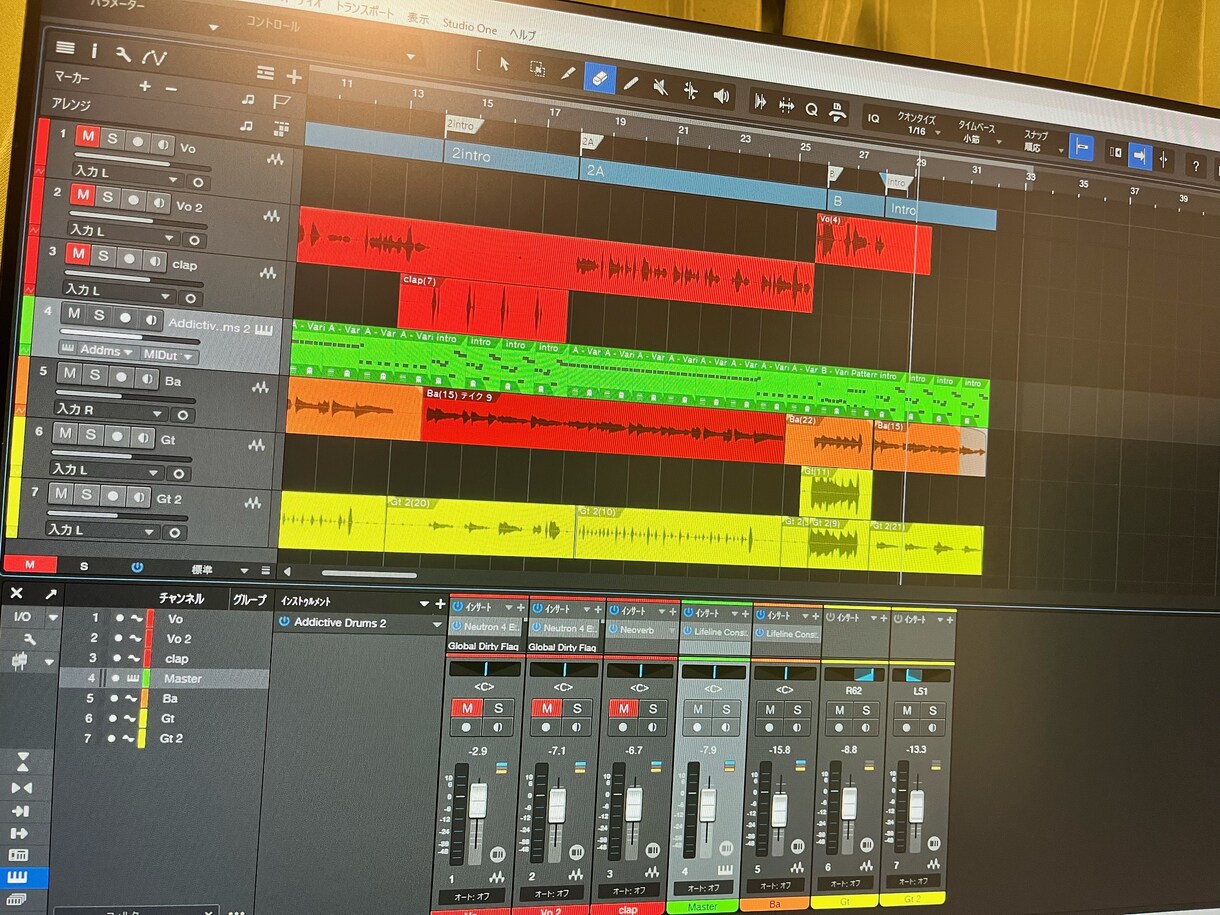The width and height of the screenshot is (1220, 915).
Task: Open ヘルプ menu
Action: coord(523,34)
